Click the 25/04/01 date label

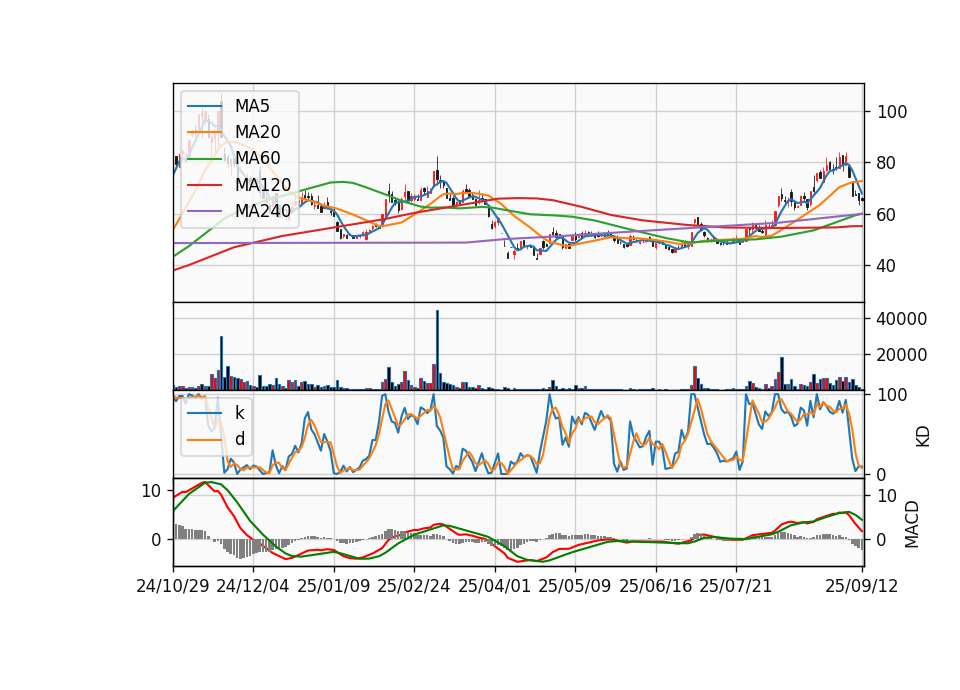coord(495,586)
